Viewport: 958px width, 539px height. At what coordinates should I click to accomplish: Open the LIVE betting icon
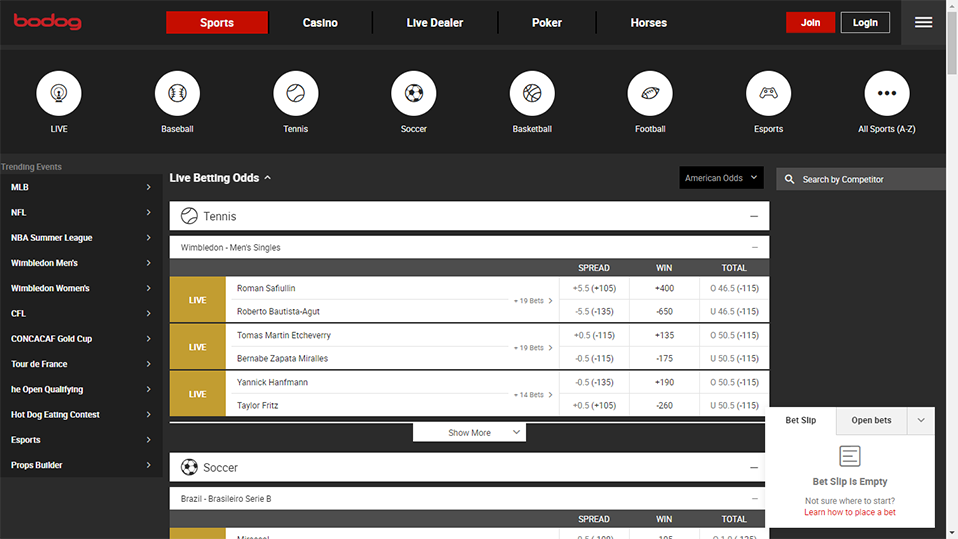pyautogui.click(x=59, y=94)
